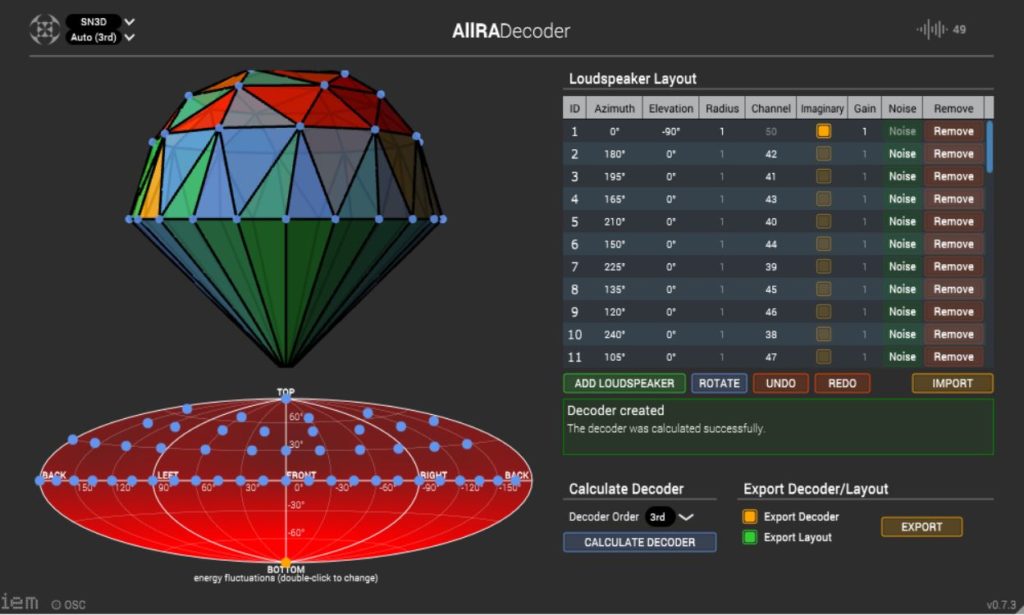Toggle Imaginary checkbox for loudspeaker 5
1024x615 pixels.
tap(824, 221)
